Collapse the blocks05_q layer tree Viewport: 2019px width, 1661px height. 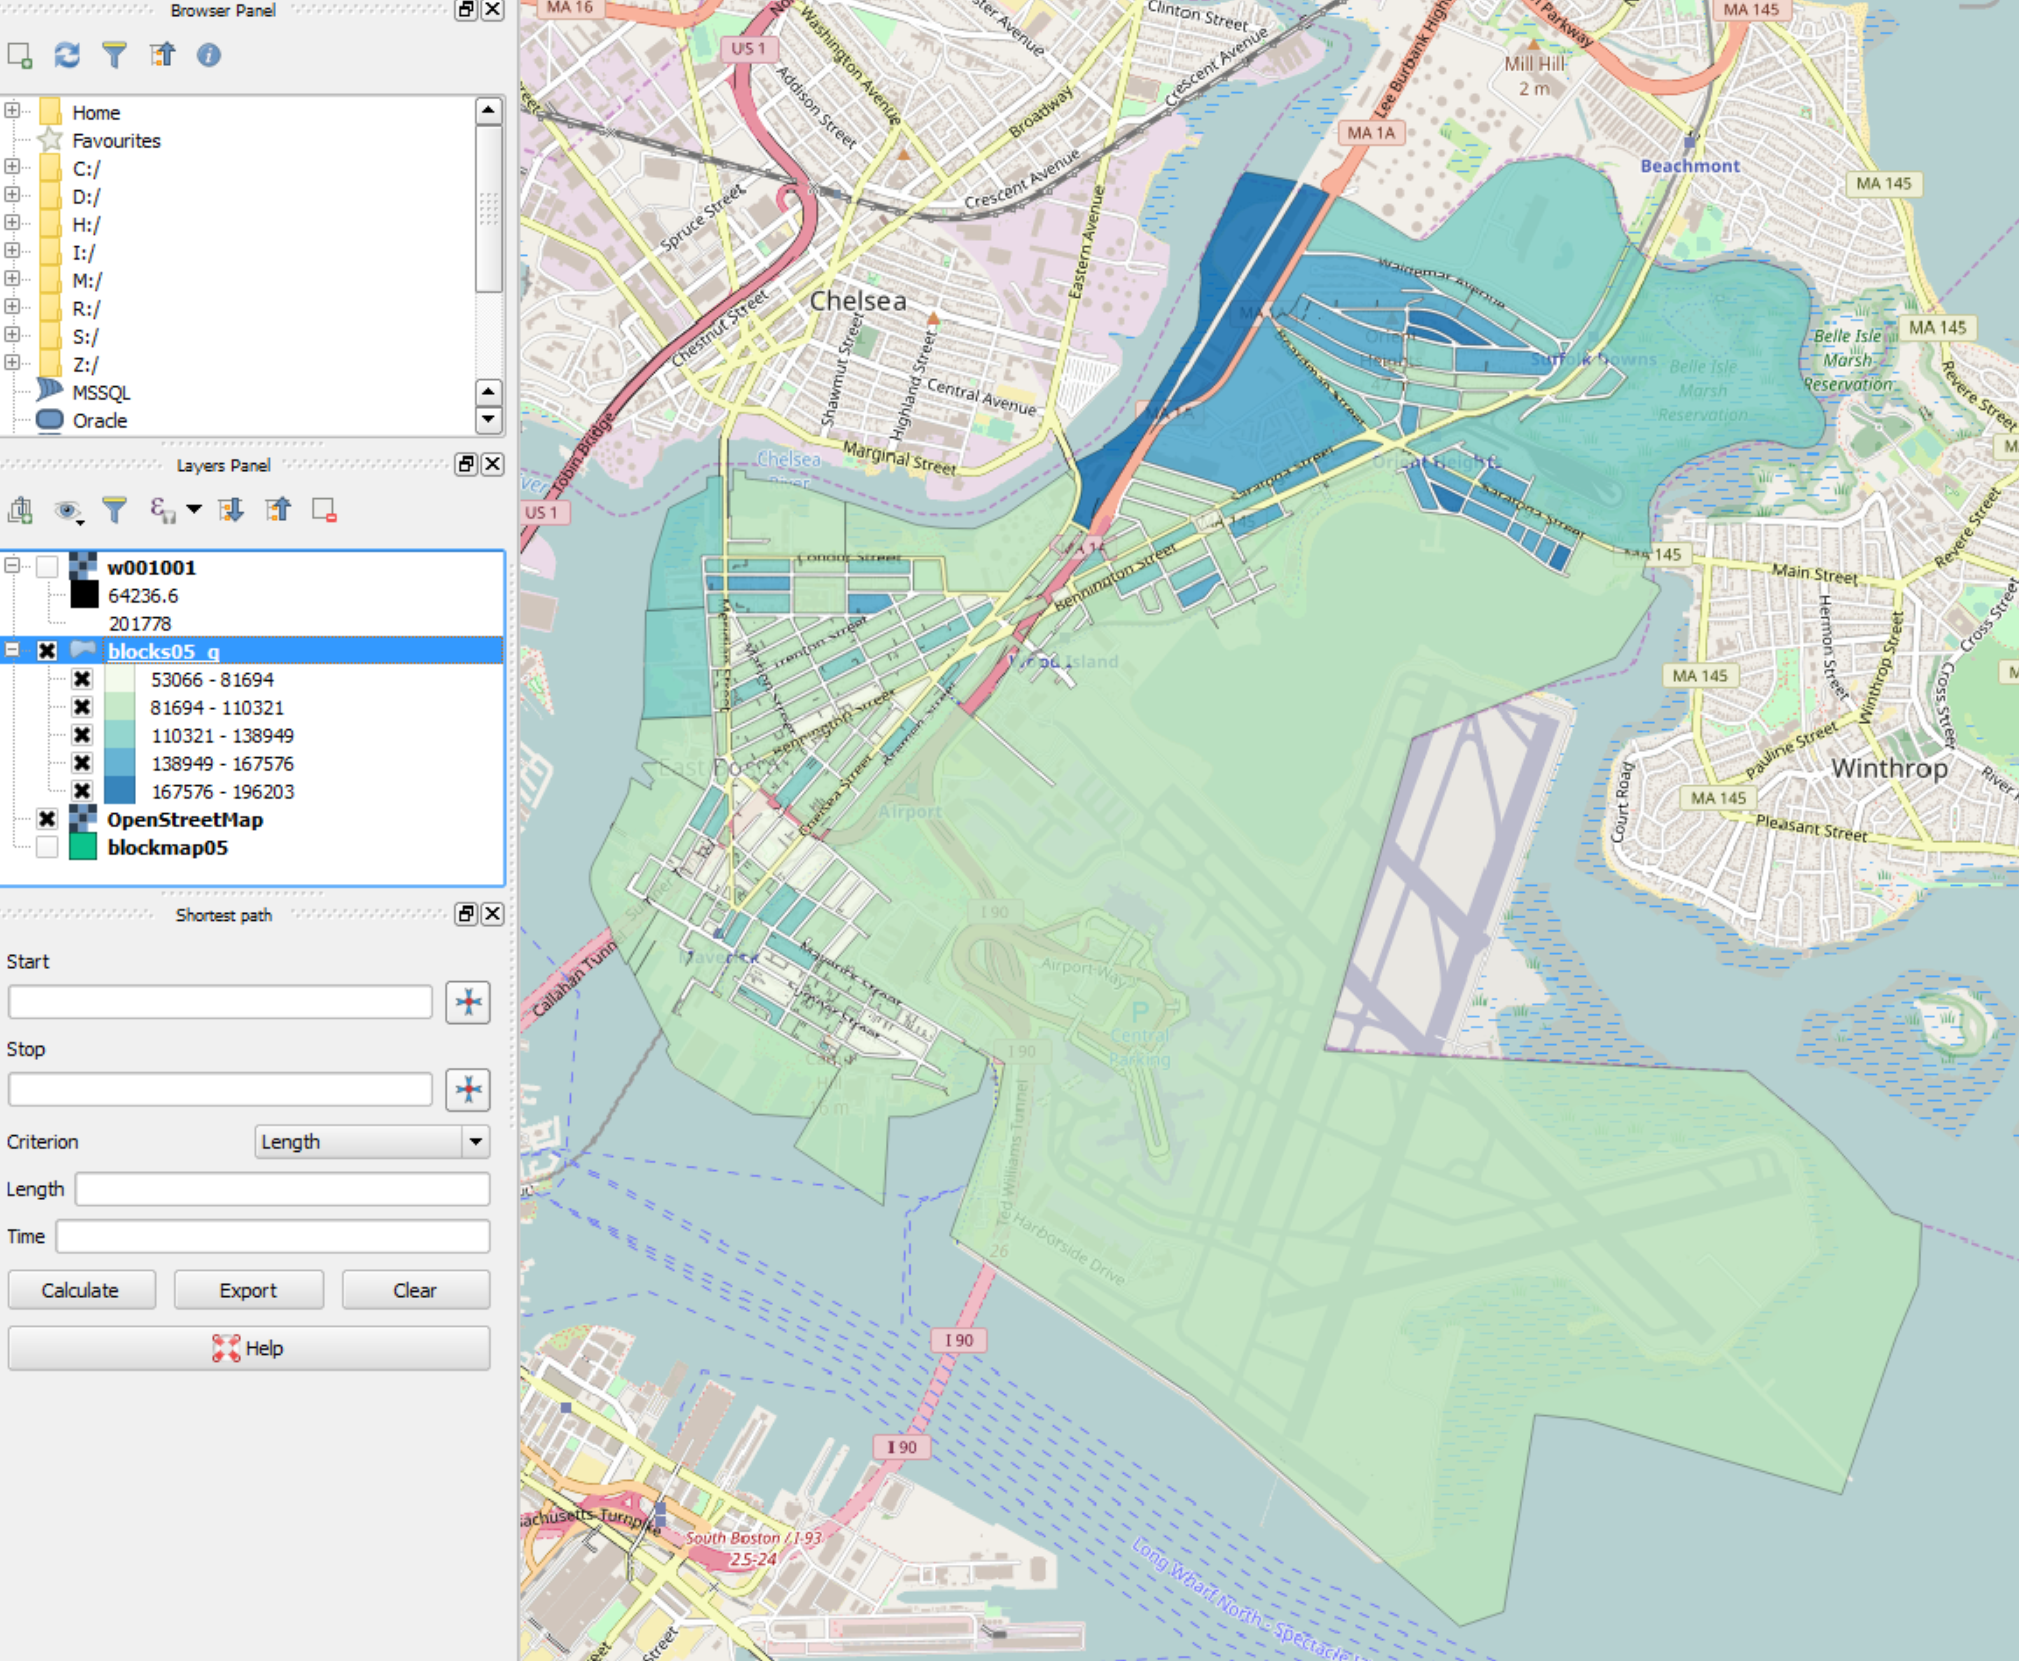pos(12,651)
